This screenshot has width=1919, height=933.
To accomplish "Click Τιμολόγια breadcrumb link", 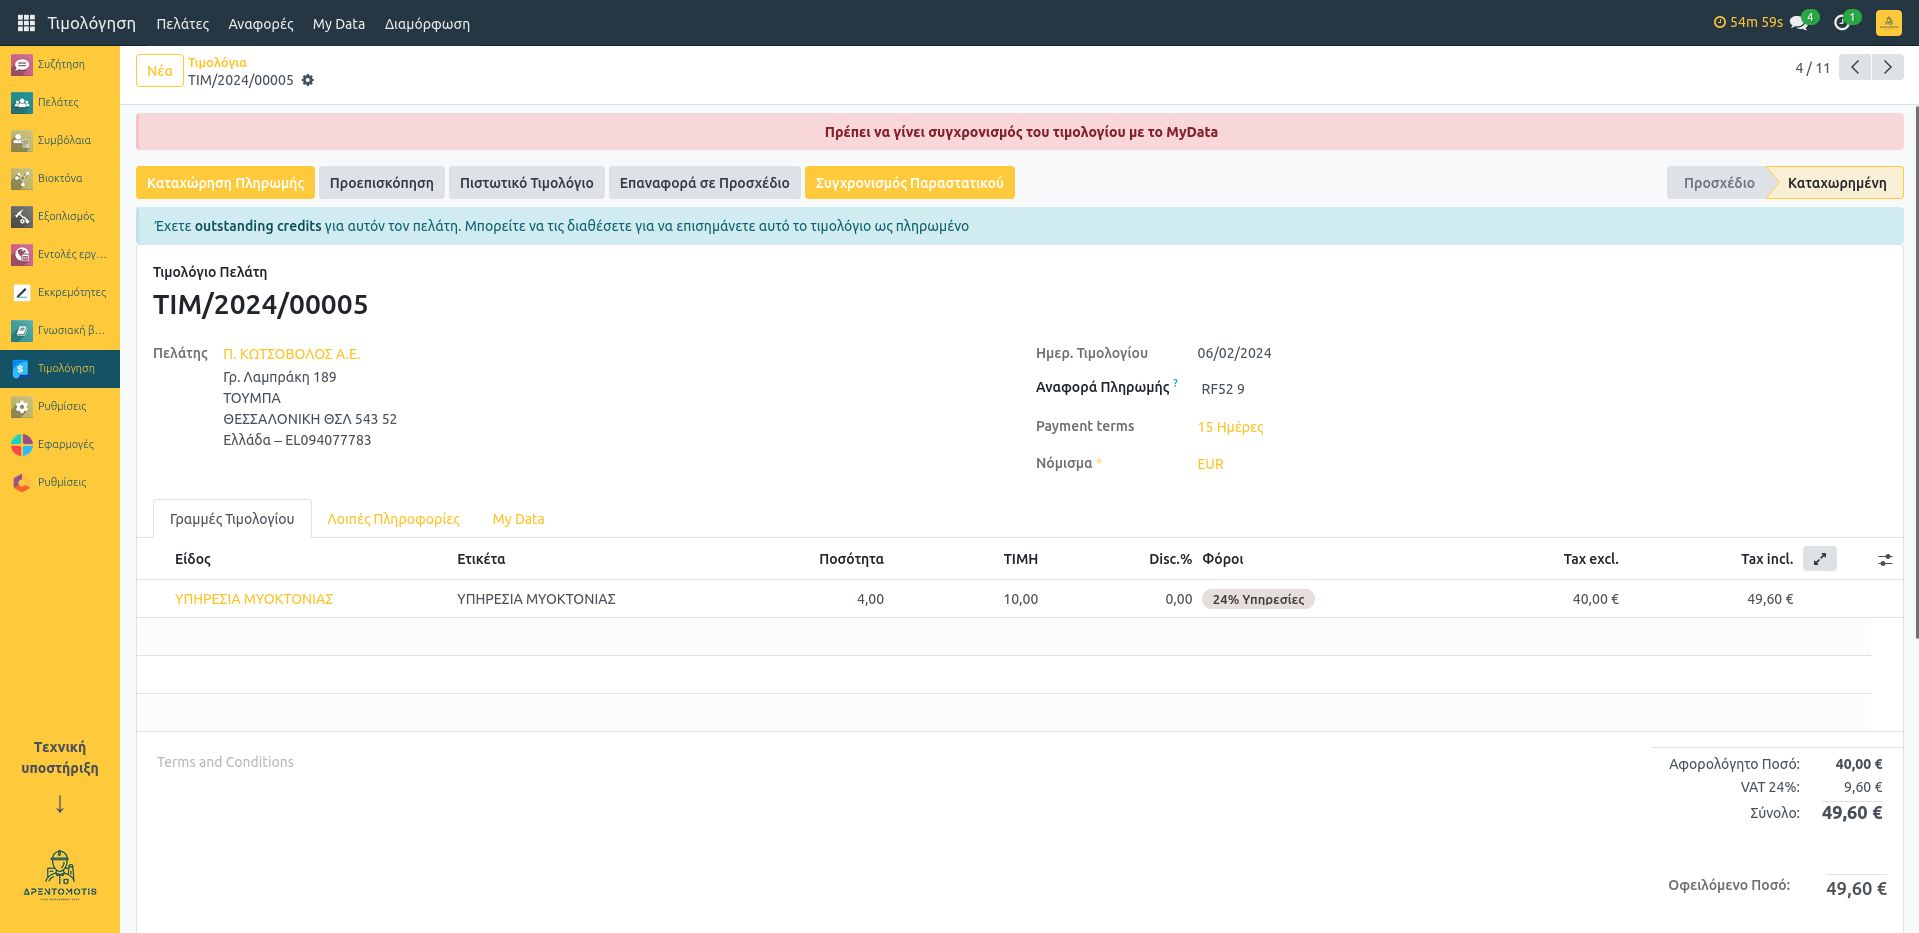I will (217, 62).
